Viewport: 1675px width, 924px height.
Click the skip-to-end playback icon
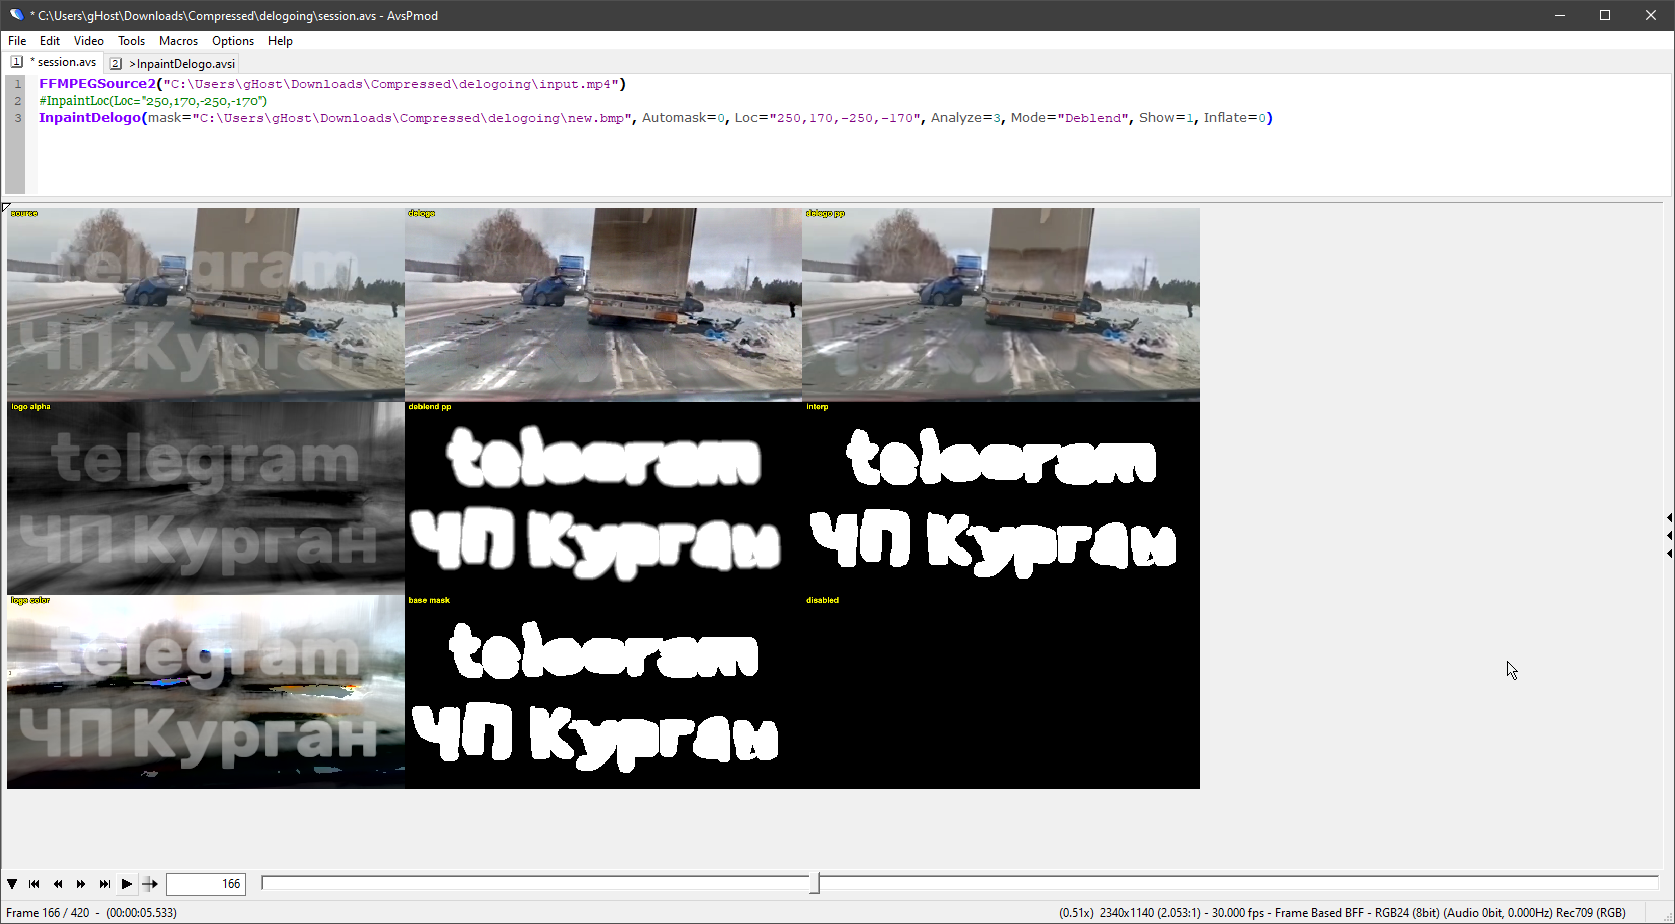coord(104,884)
